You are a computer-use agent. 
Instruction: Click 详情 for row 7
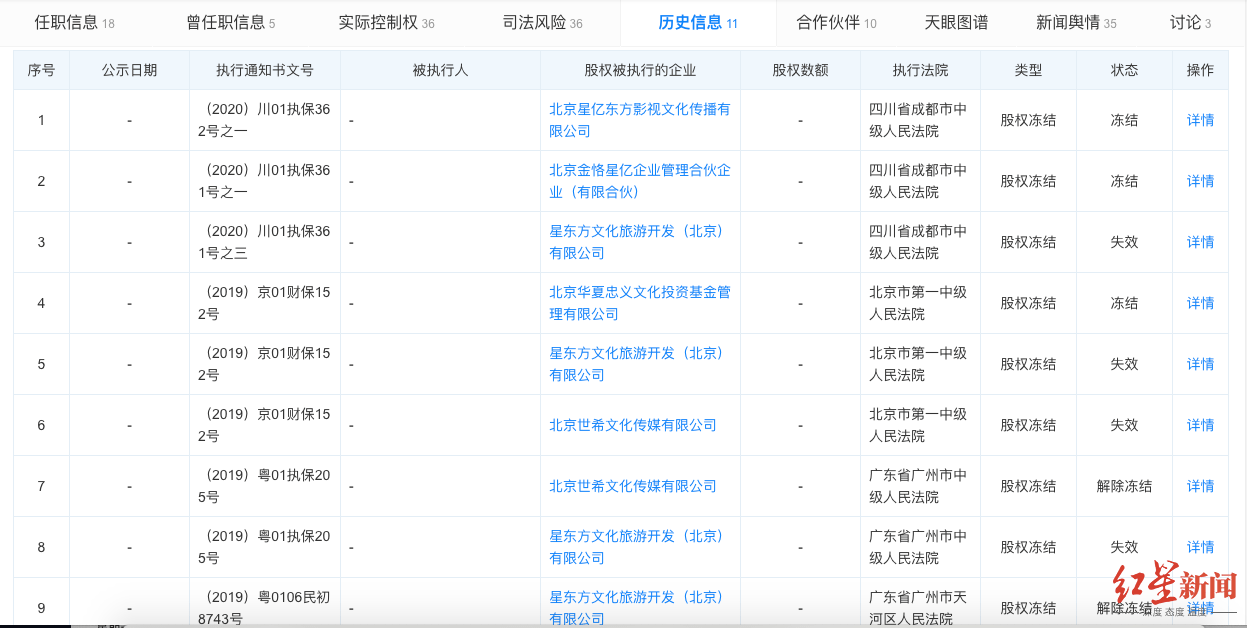point(1200,486)
